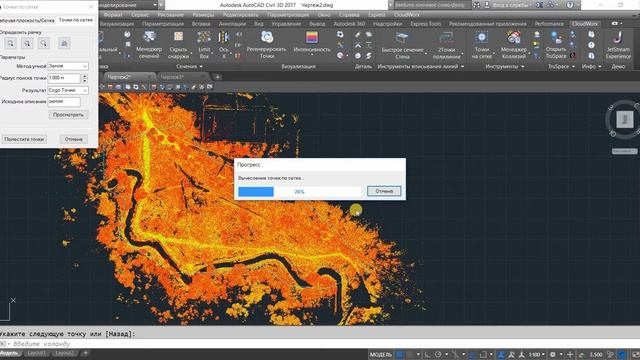
Task: Toggle grid display in status bar
Action: point(400,354)
